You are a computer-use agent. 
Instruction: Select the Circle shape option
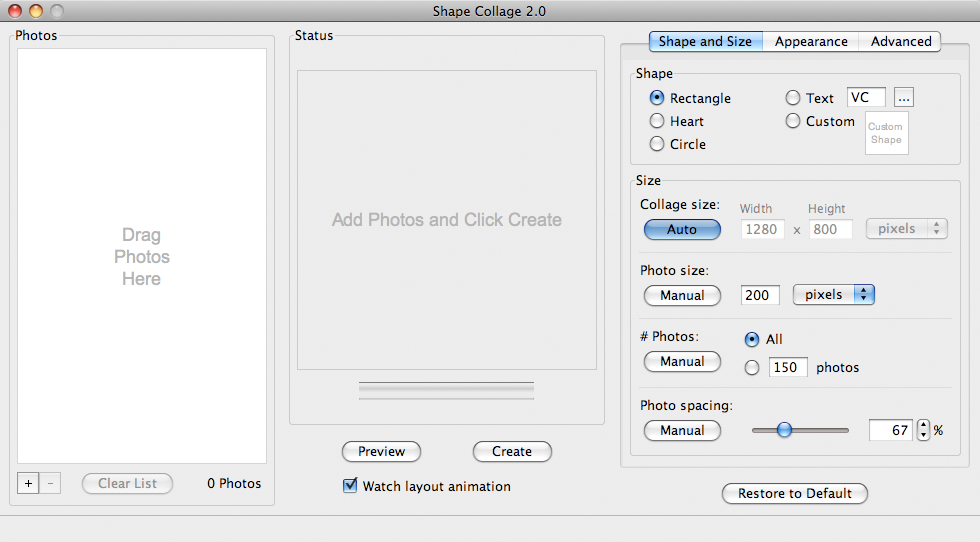[657, 144]
